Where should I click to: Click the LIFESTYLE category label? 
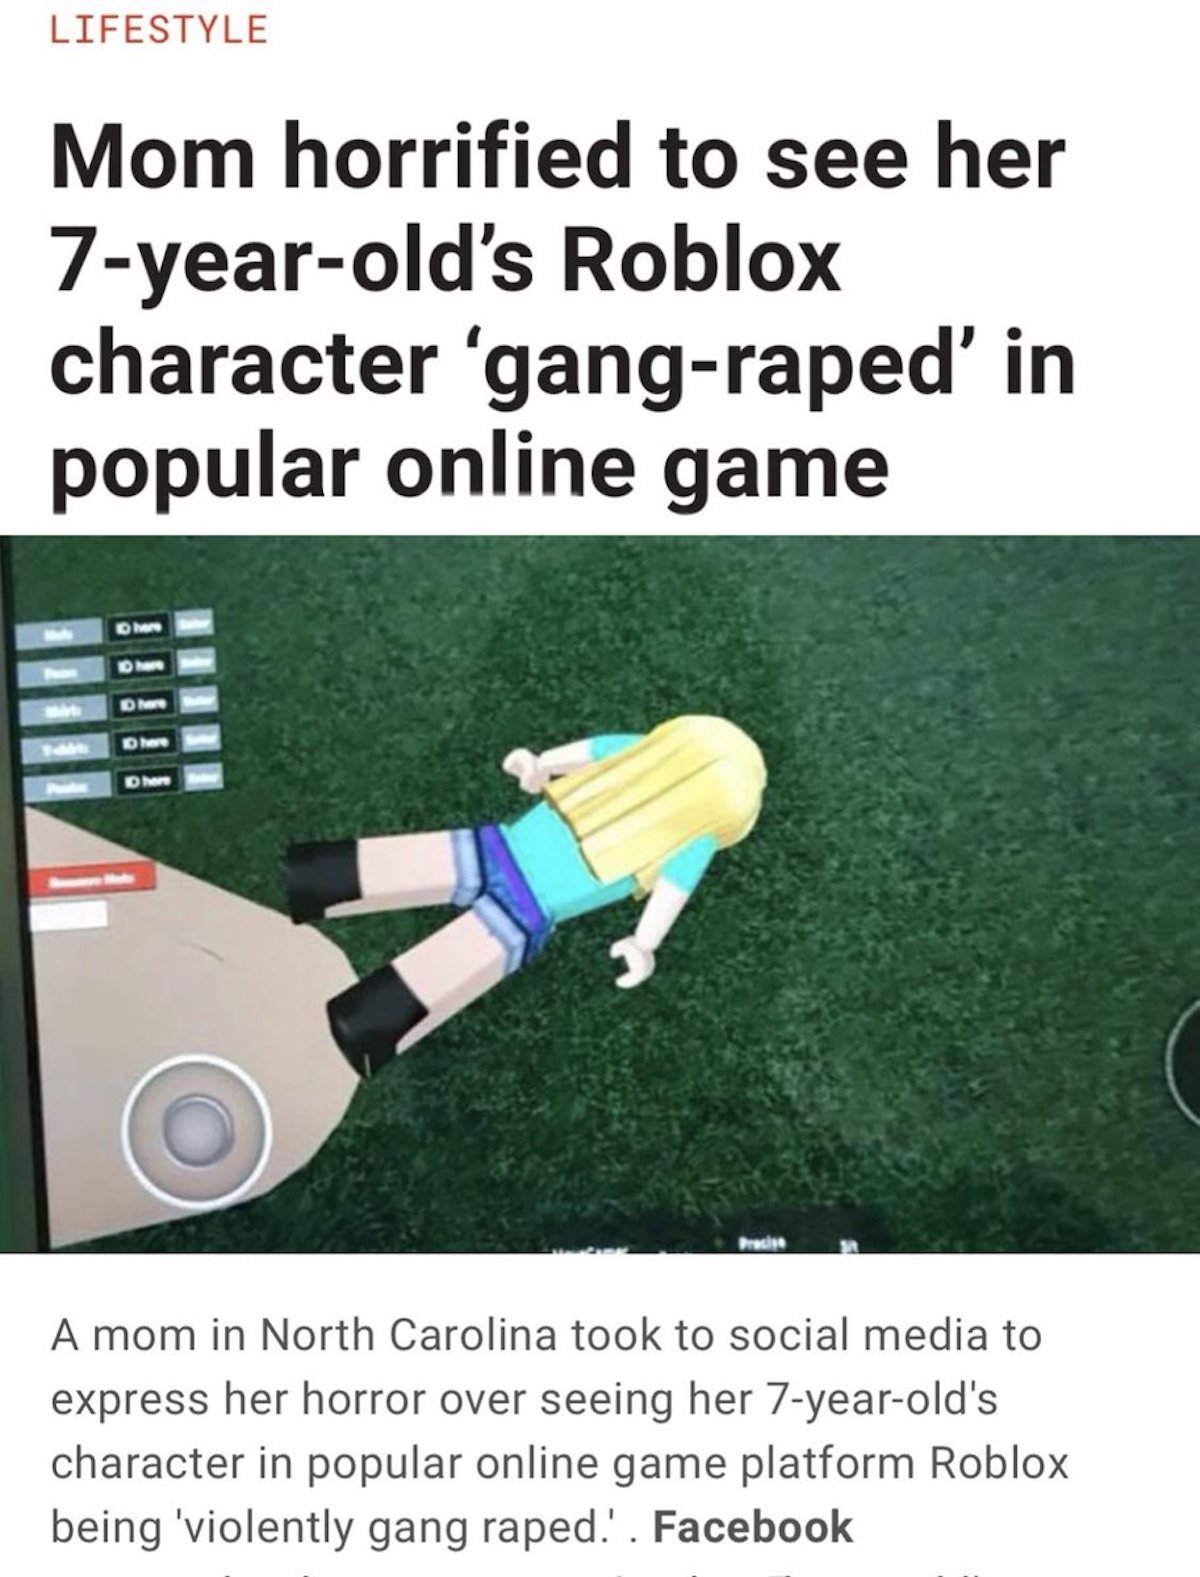159,29
